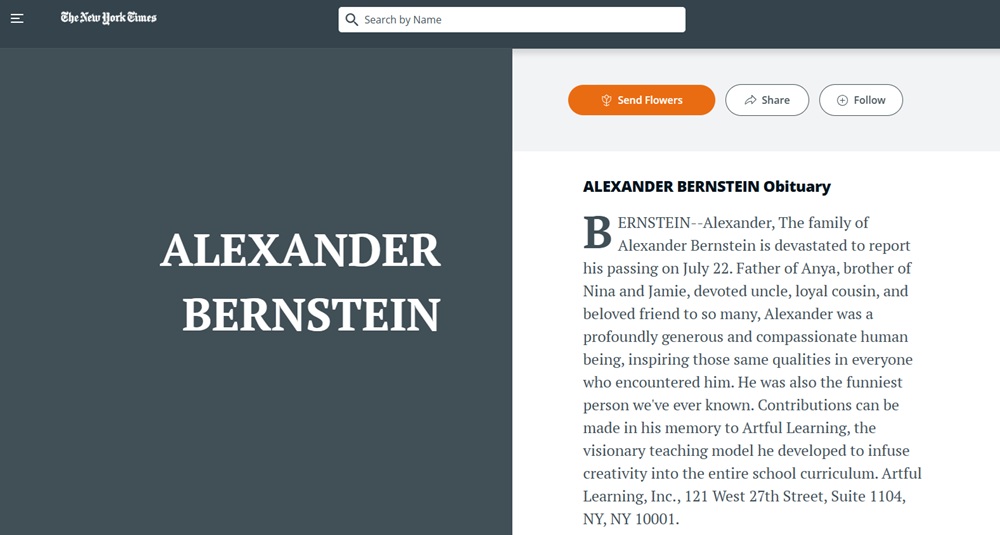
Task: Click the share arrow icon
Action: (751, 100)
